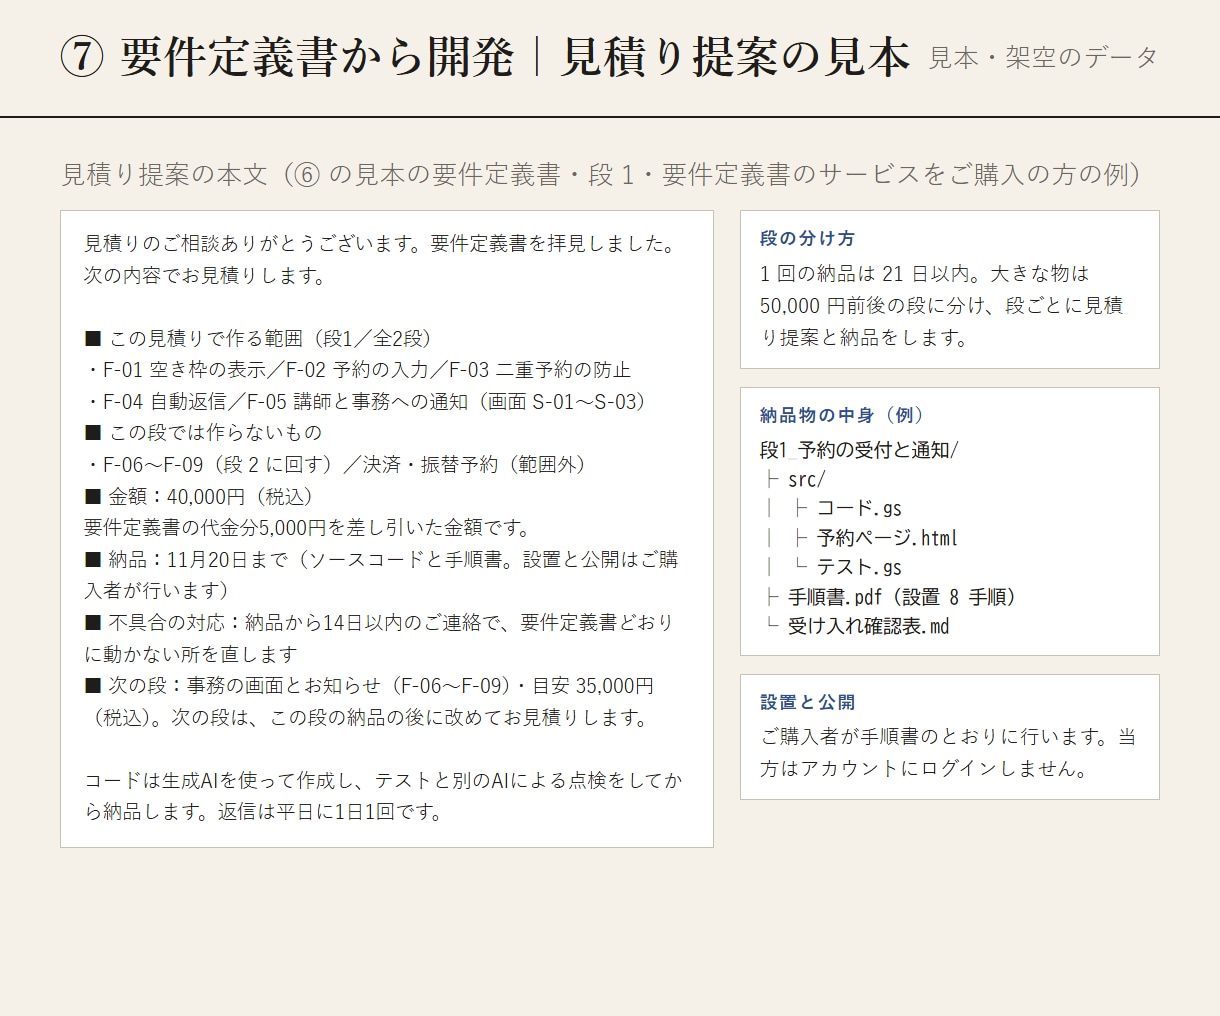Click the line '次の内容でお見積りします。'
1220x1016 pixels.
click(x=205, y=275)
